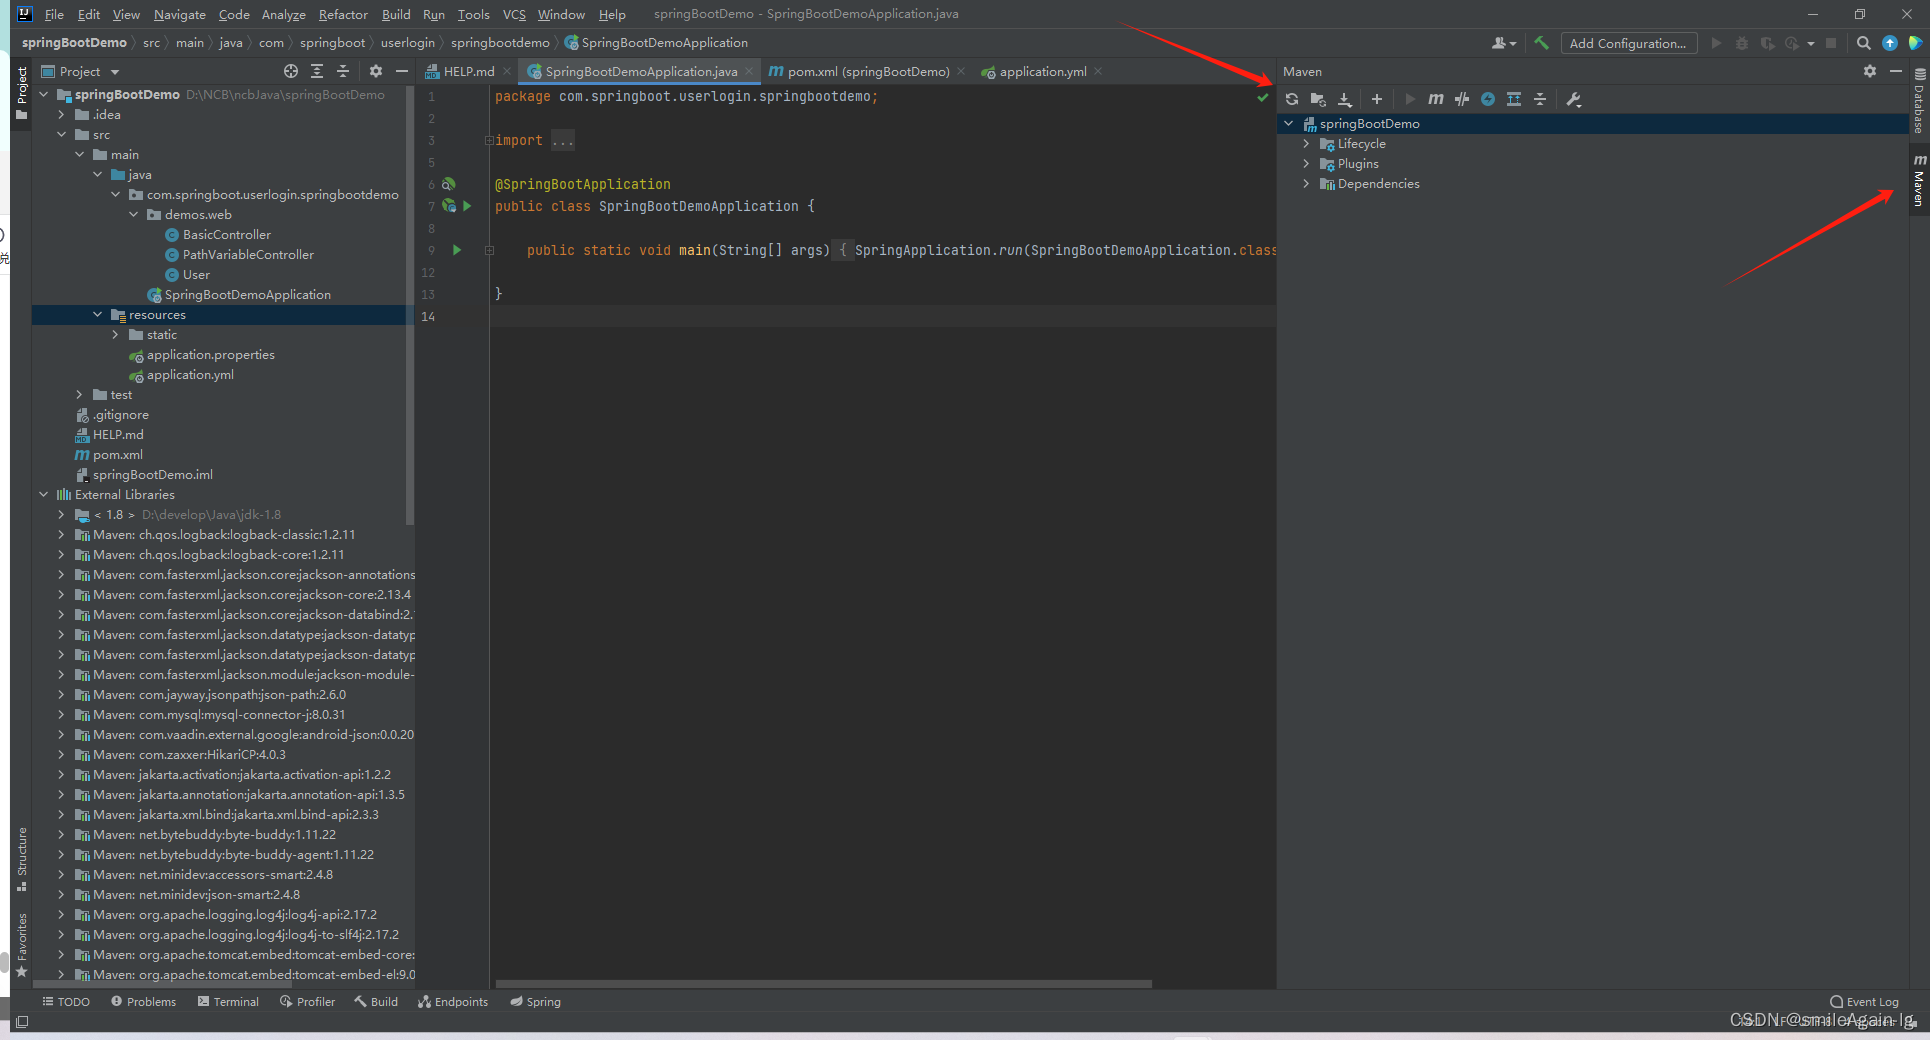Image resolution: width=1930 pixels, height=1040 pixels.
Task: Open Maven Settings wrench icon
Action: click(x=1574, y=99)
